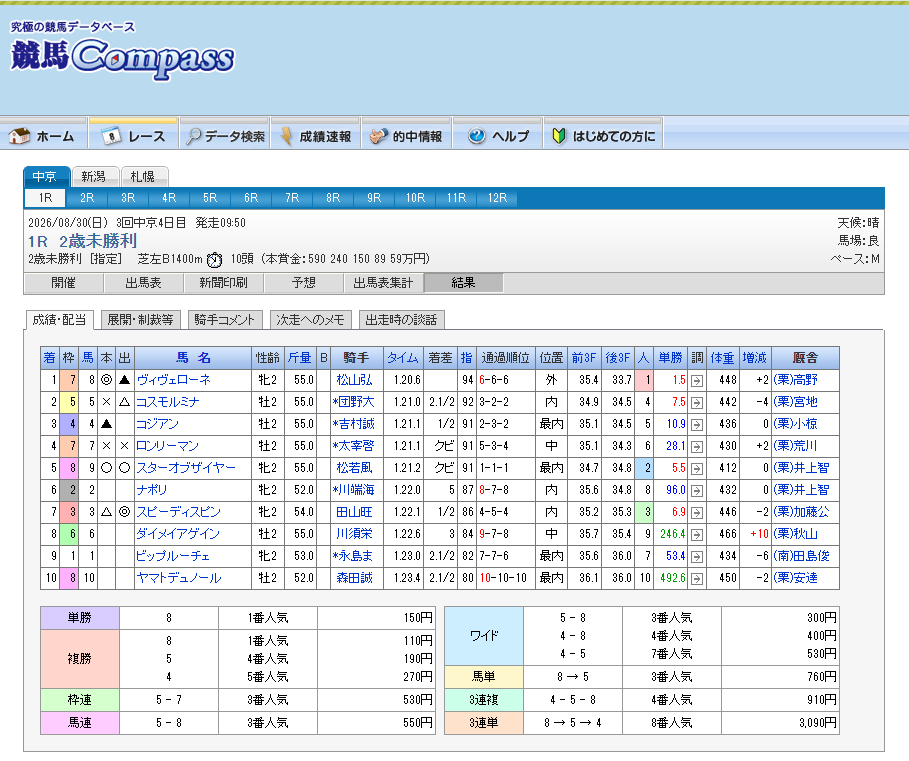Open 成績速報 in the main navigation
Screen dimensions: 909x761
click(x=317, y=136)
